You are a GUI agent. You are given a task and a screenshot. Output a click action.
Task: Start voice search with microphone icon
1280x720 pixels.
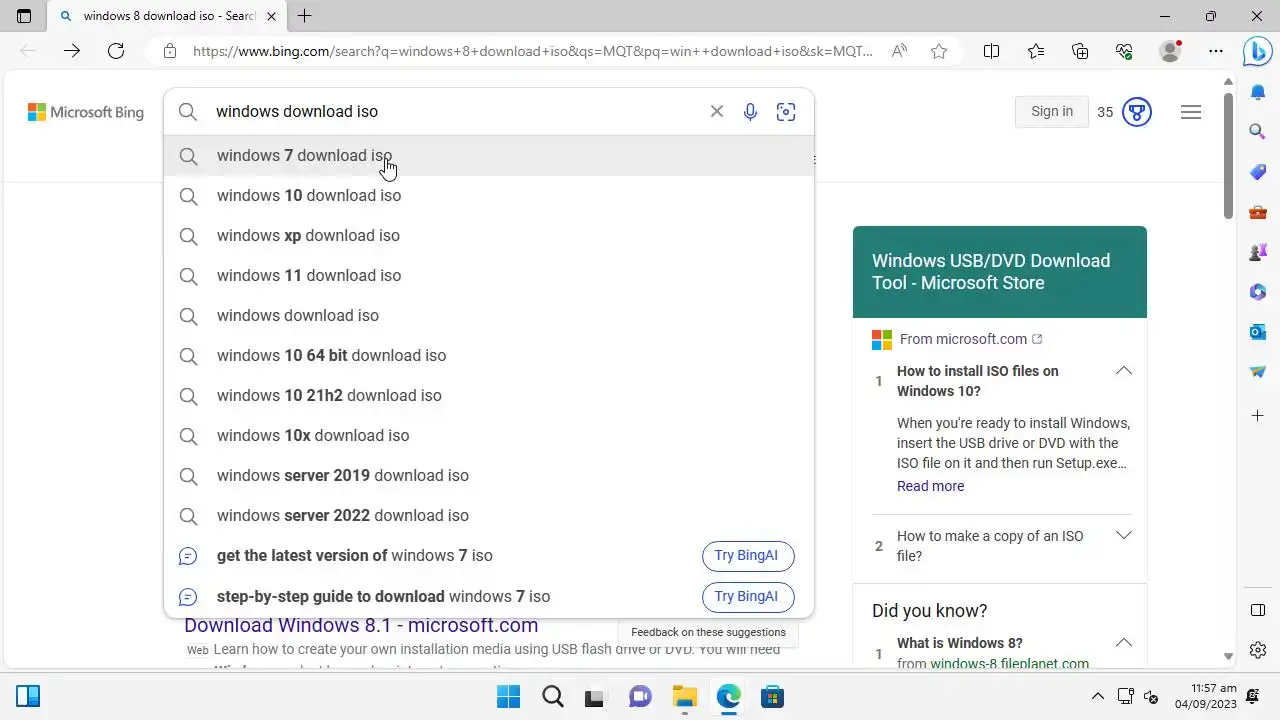[750, 112]
